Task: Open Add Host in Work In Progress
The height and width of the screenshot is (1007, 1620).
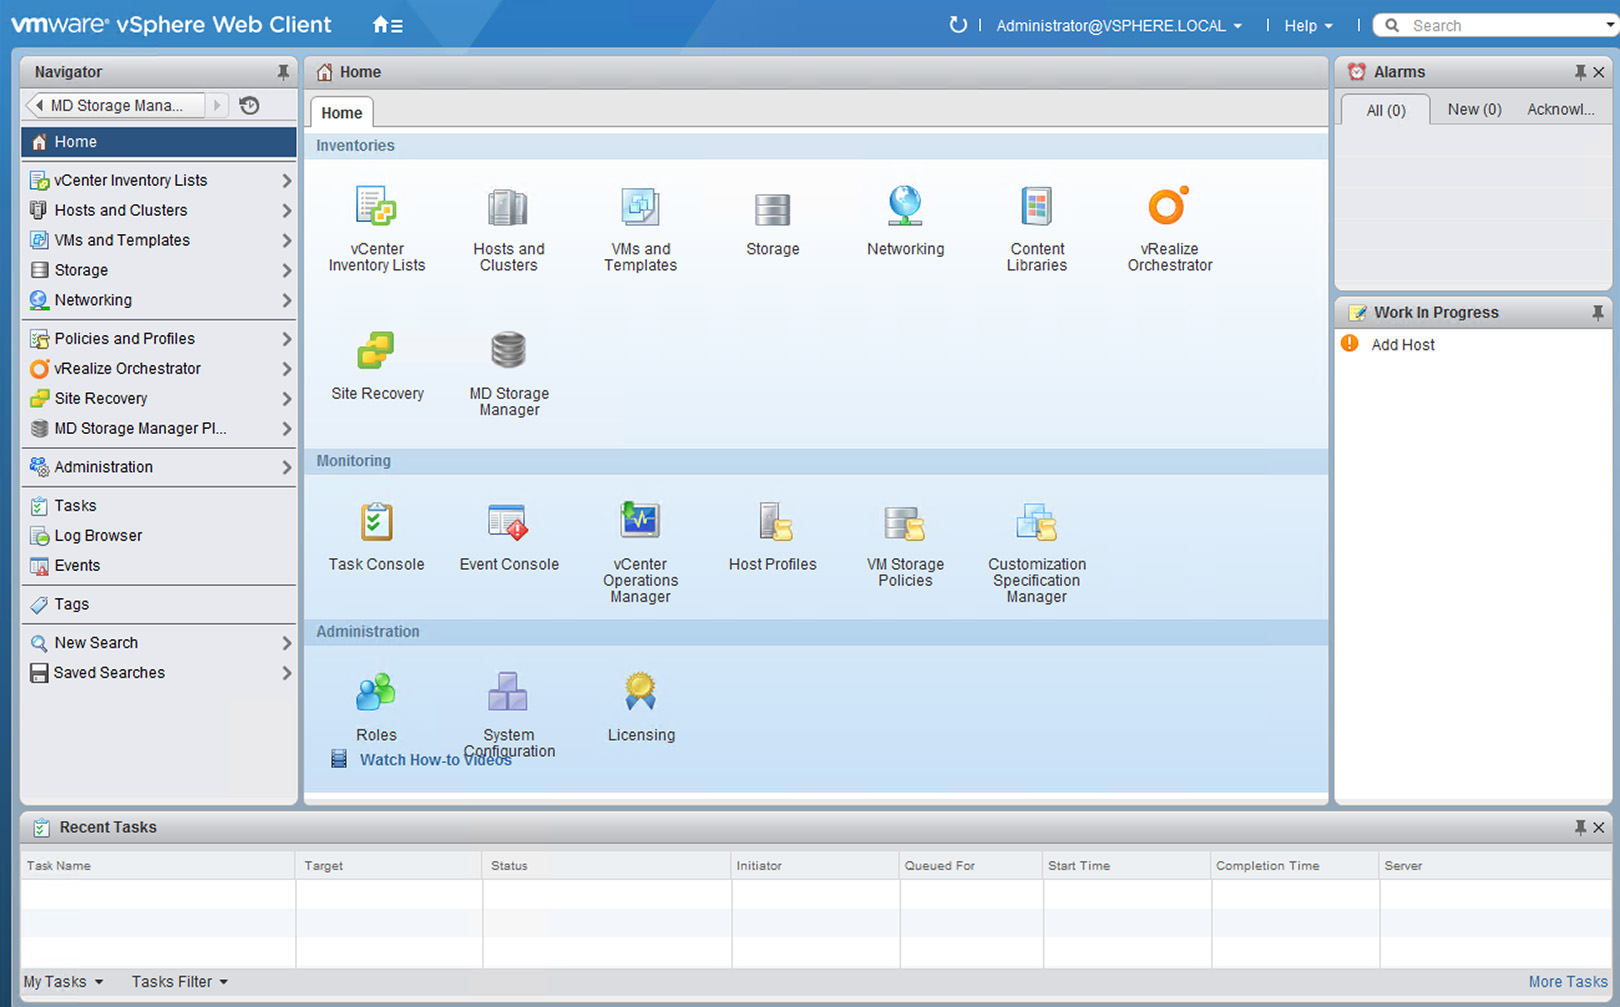Action: point(1402,344)
